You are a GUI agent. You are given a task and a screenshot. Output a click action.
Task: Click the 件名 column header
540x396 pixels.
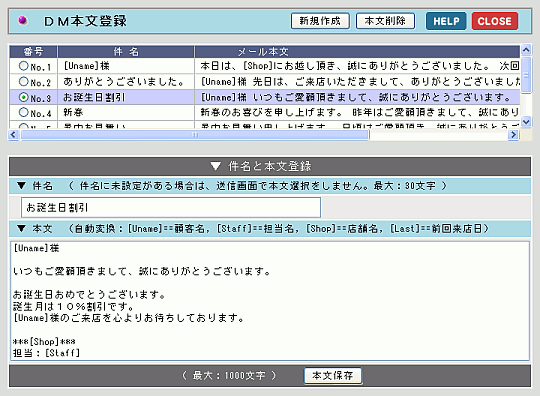126,52
